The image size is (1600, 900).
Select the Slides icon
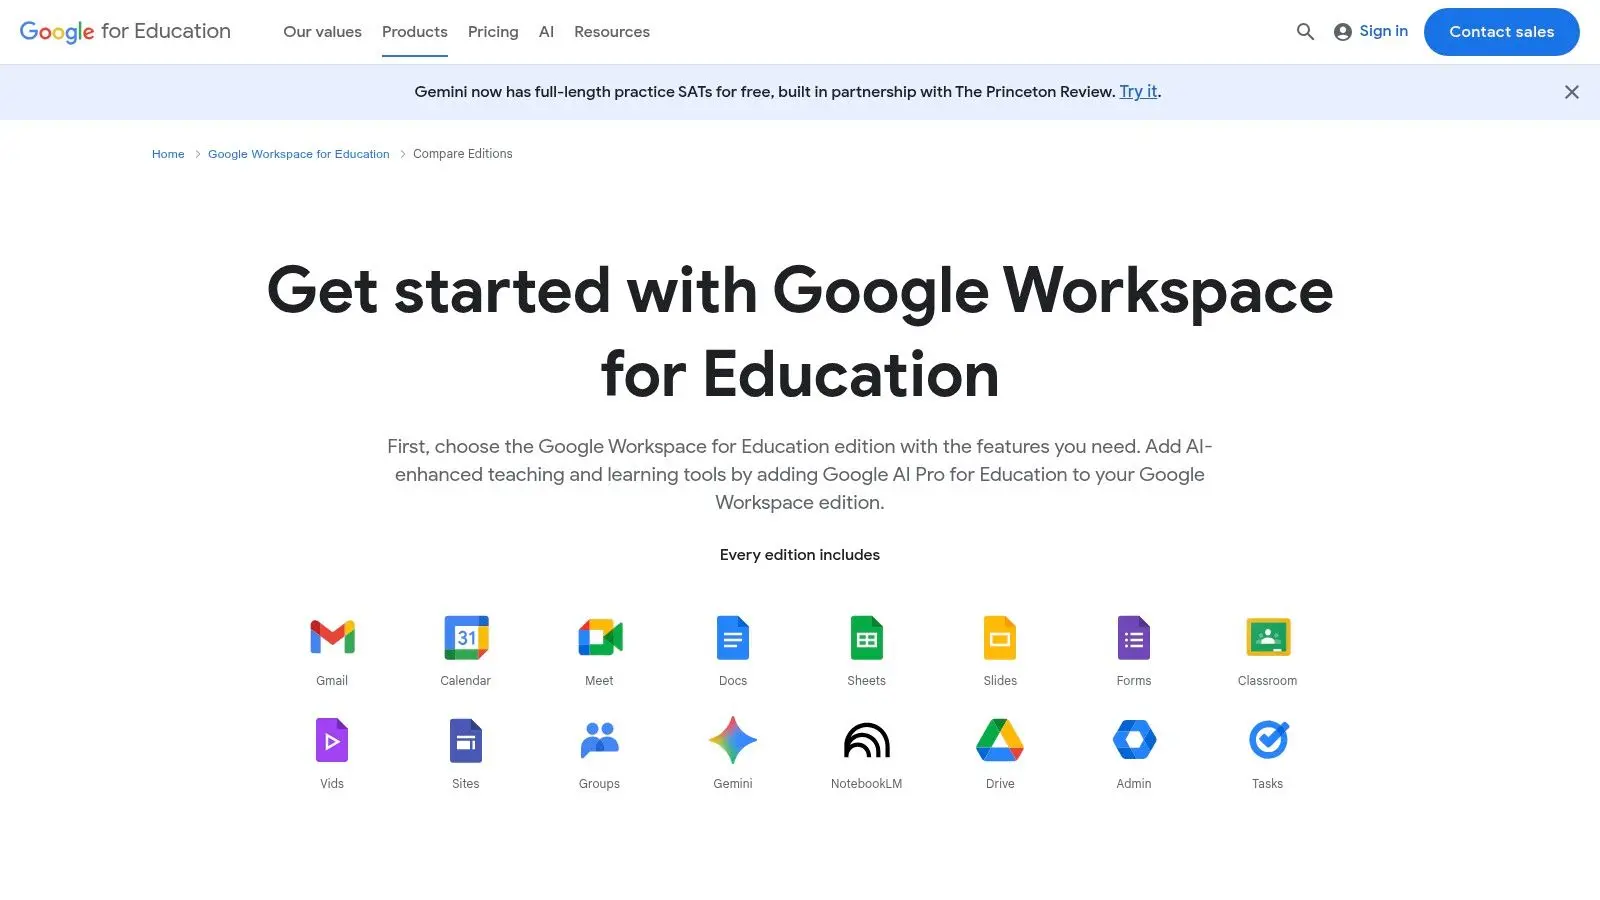tap(1000, 637)
